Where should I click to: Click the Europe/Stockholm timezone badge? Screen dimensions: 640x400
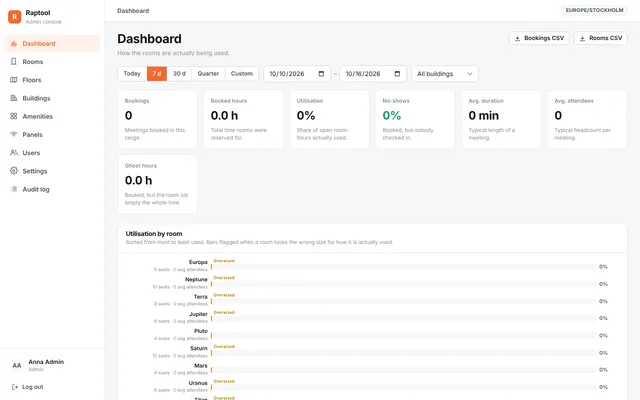[x=594, y=10]
